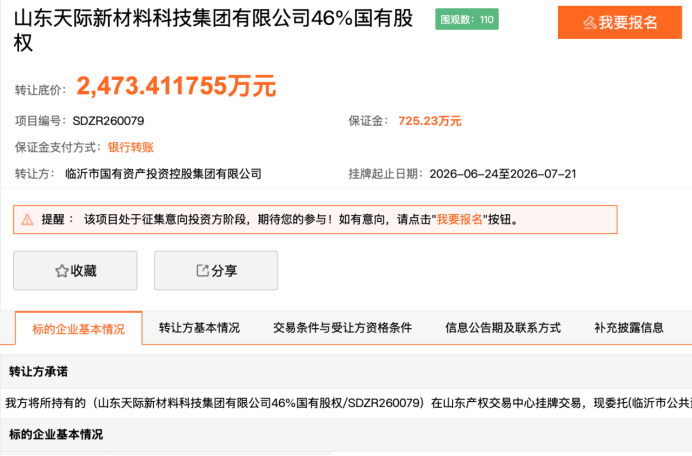Click transferor 临沂市国有资产投资控股集团有限公司
Viewport: 692px width, 456px height.
click(163, 174)
